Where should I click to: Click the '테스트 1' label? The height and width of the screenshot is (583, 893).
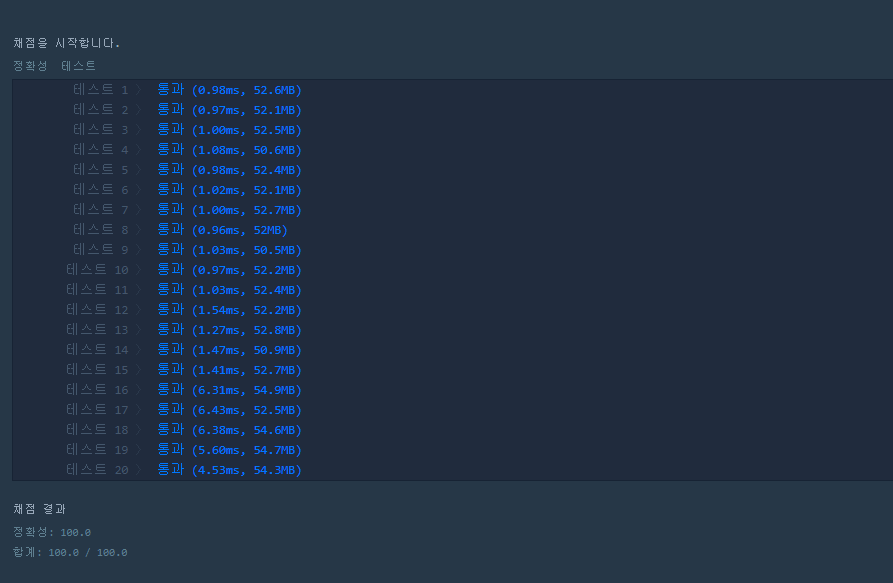pos(101,90)
